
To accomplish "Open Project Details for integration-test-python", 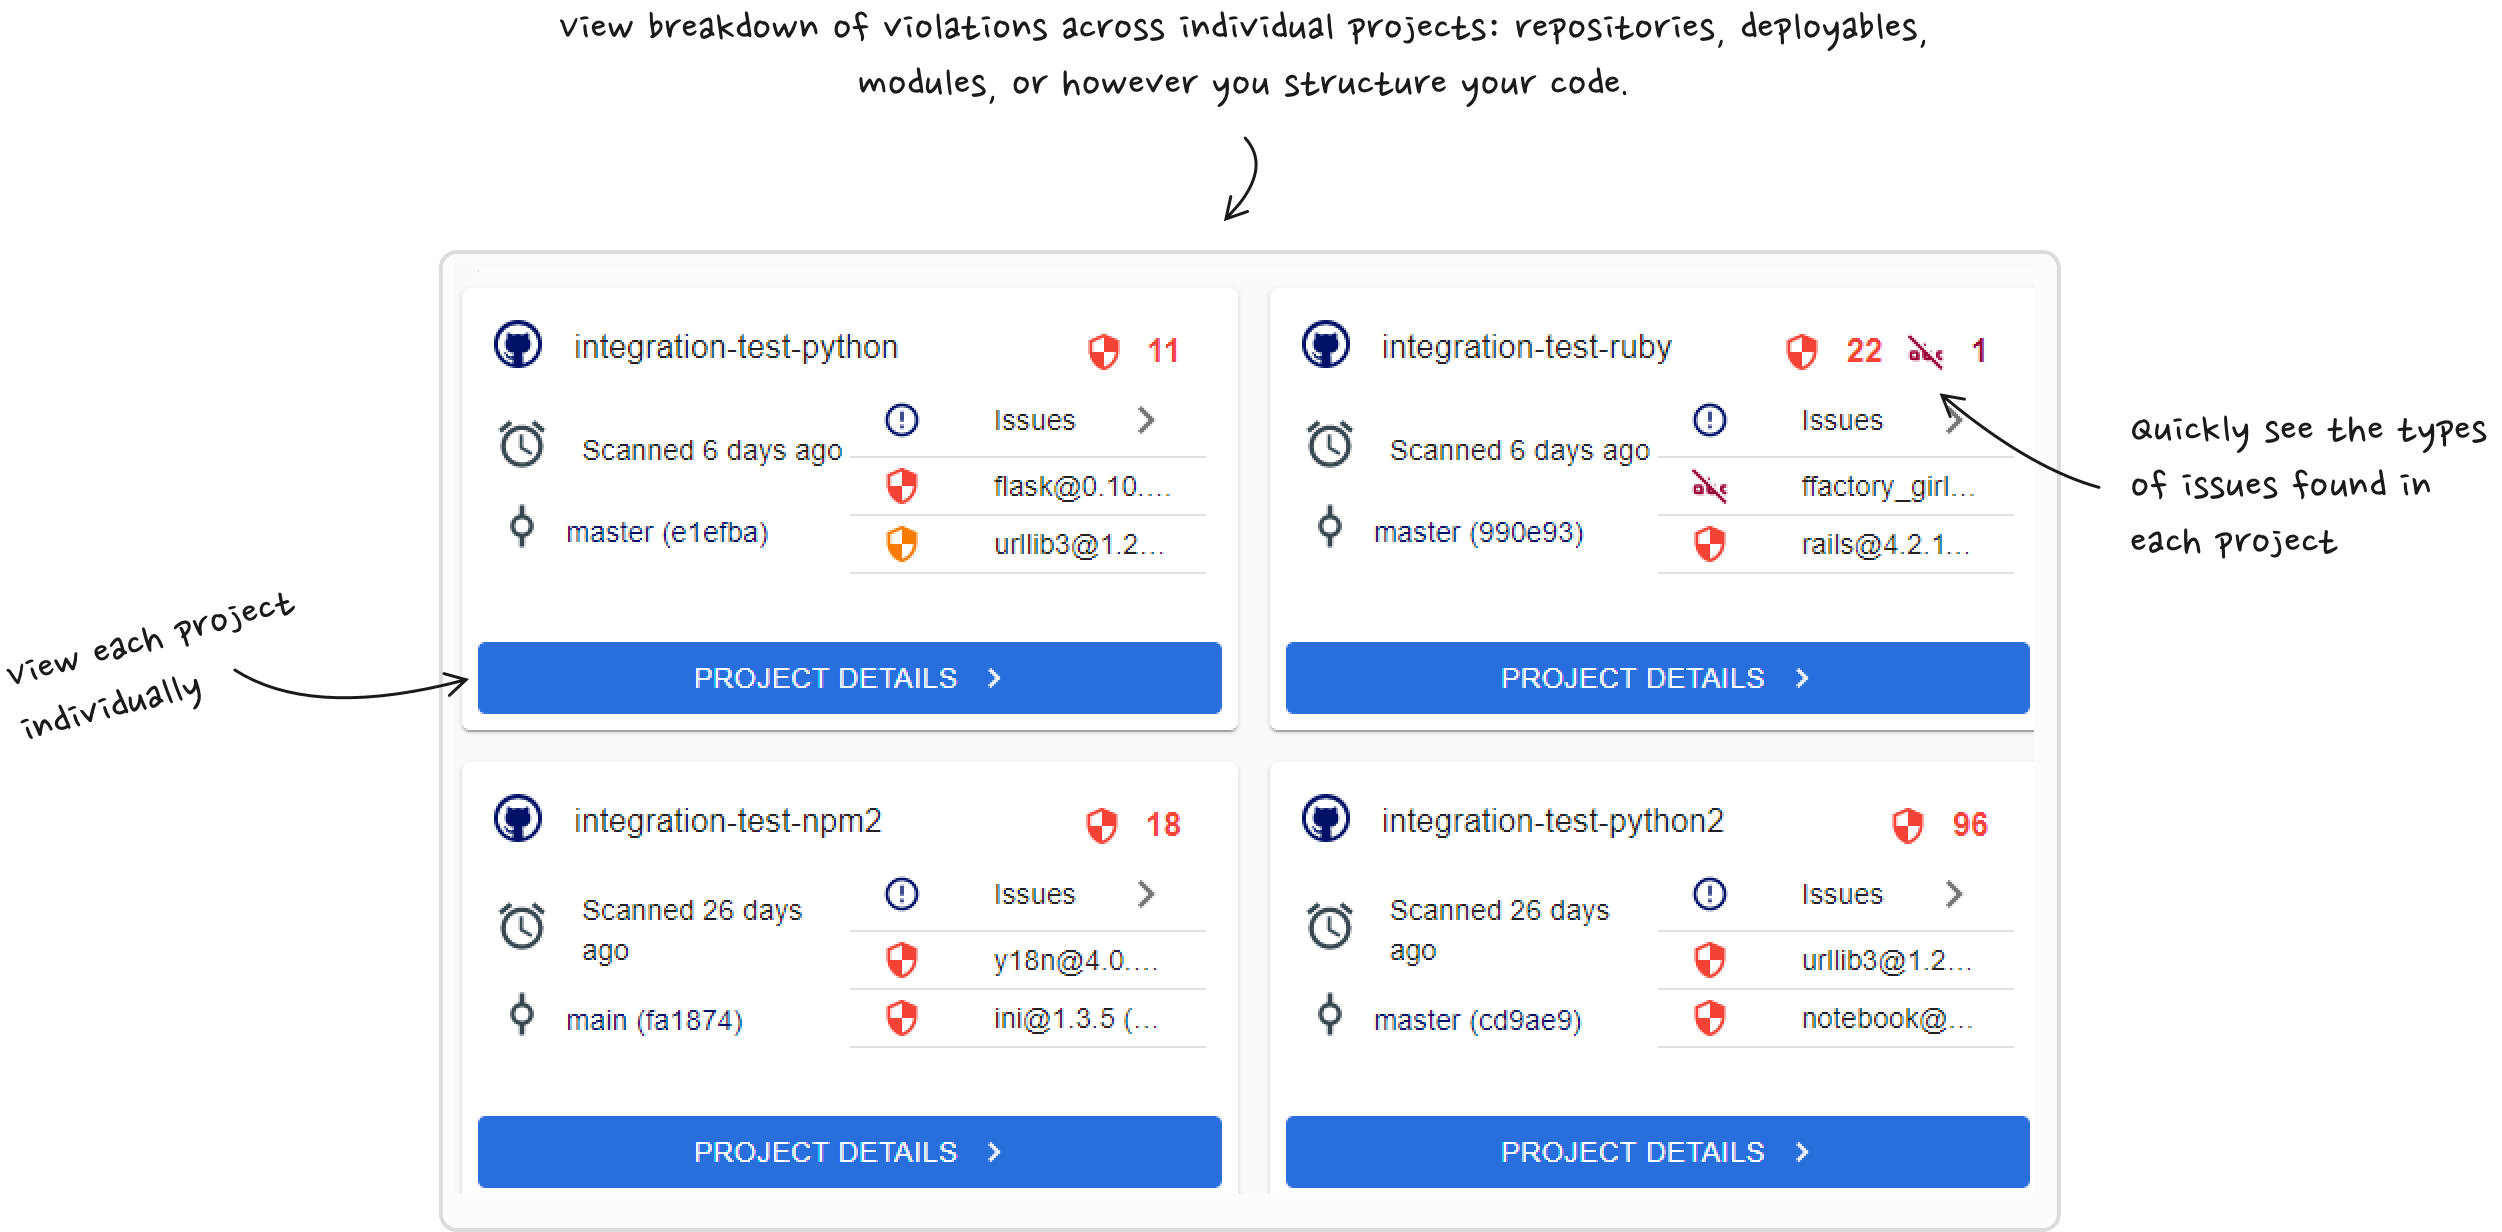I will [x=849, y=678].
